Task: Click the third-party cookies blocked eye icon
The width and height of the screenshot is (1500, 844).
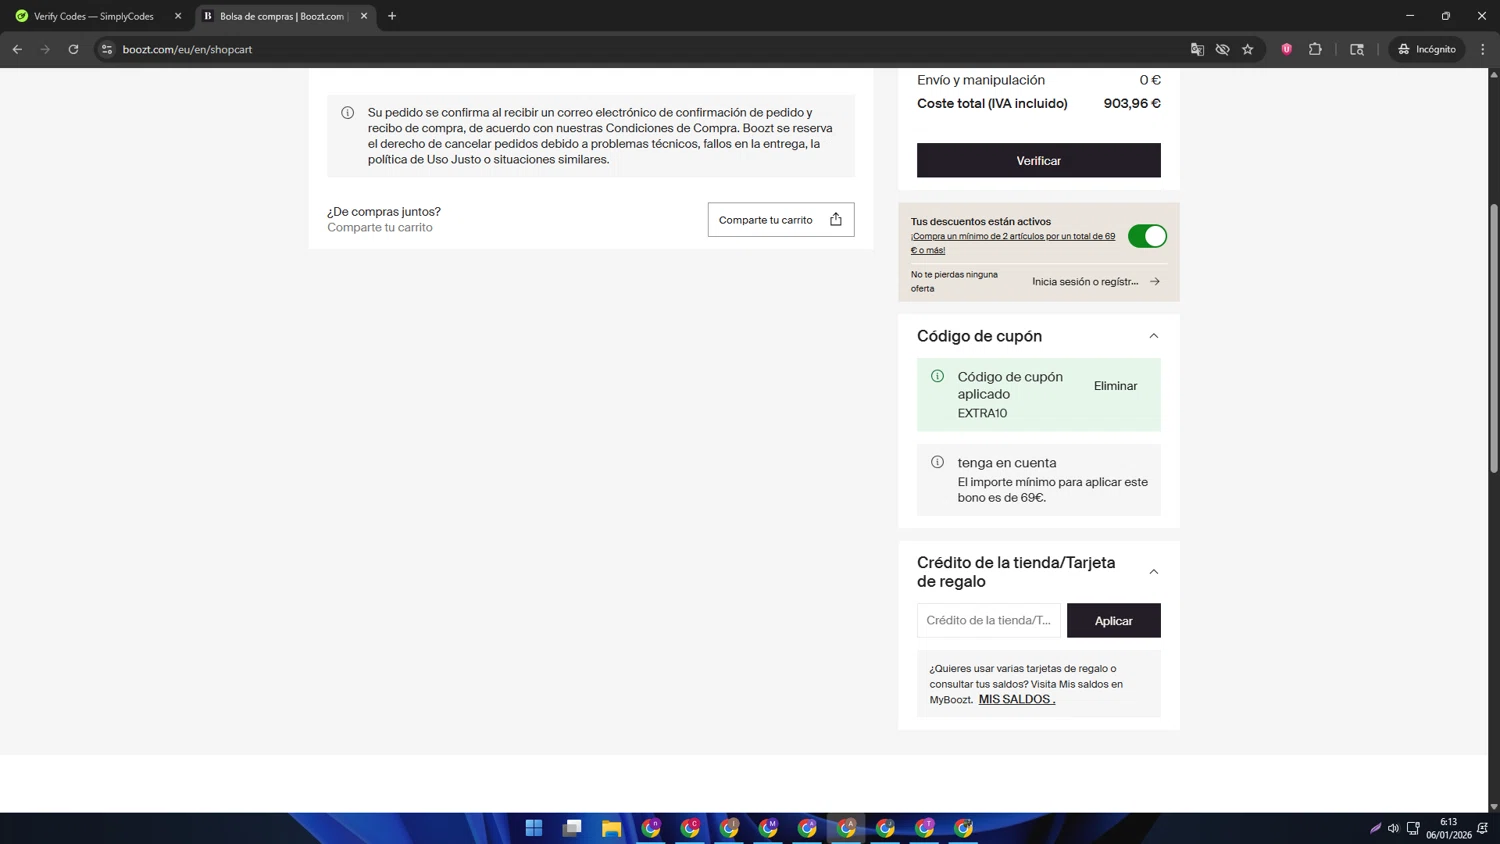Action: [x=1222, y=49]
